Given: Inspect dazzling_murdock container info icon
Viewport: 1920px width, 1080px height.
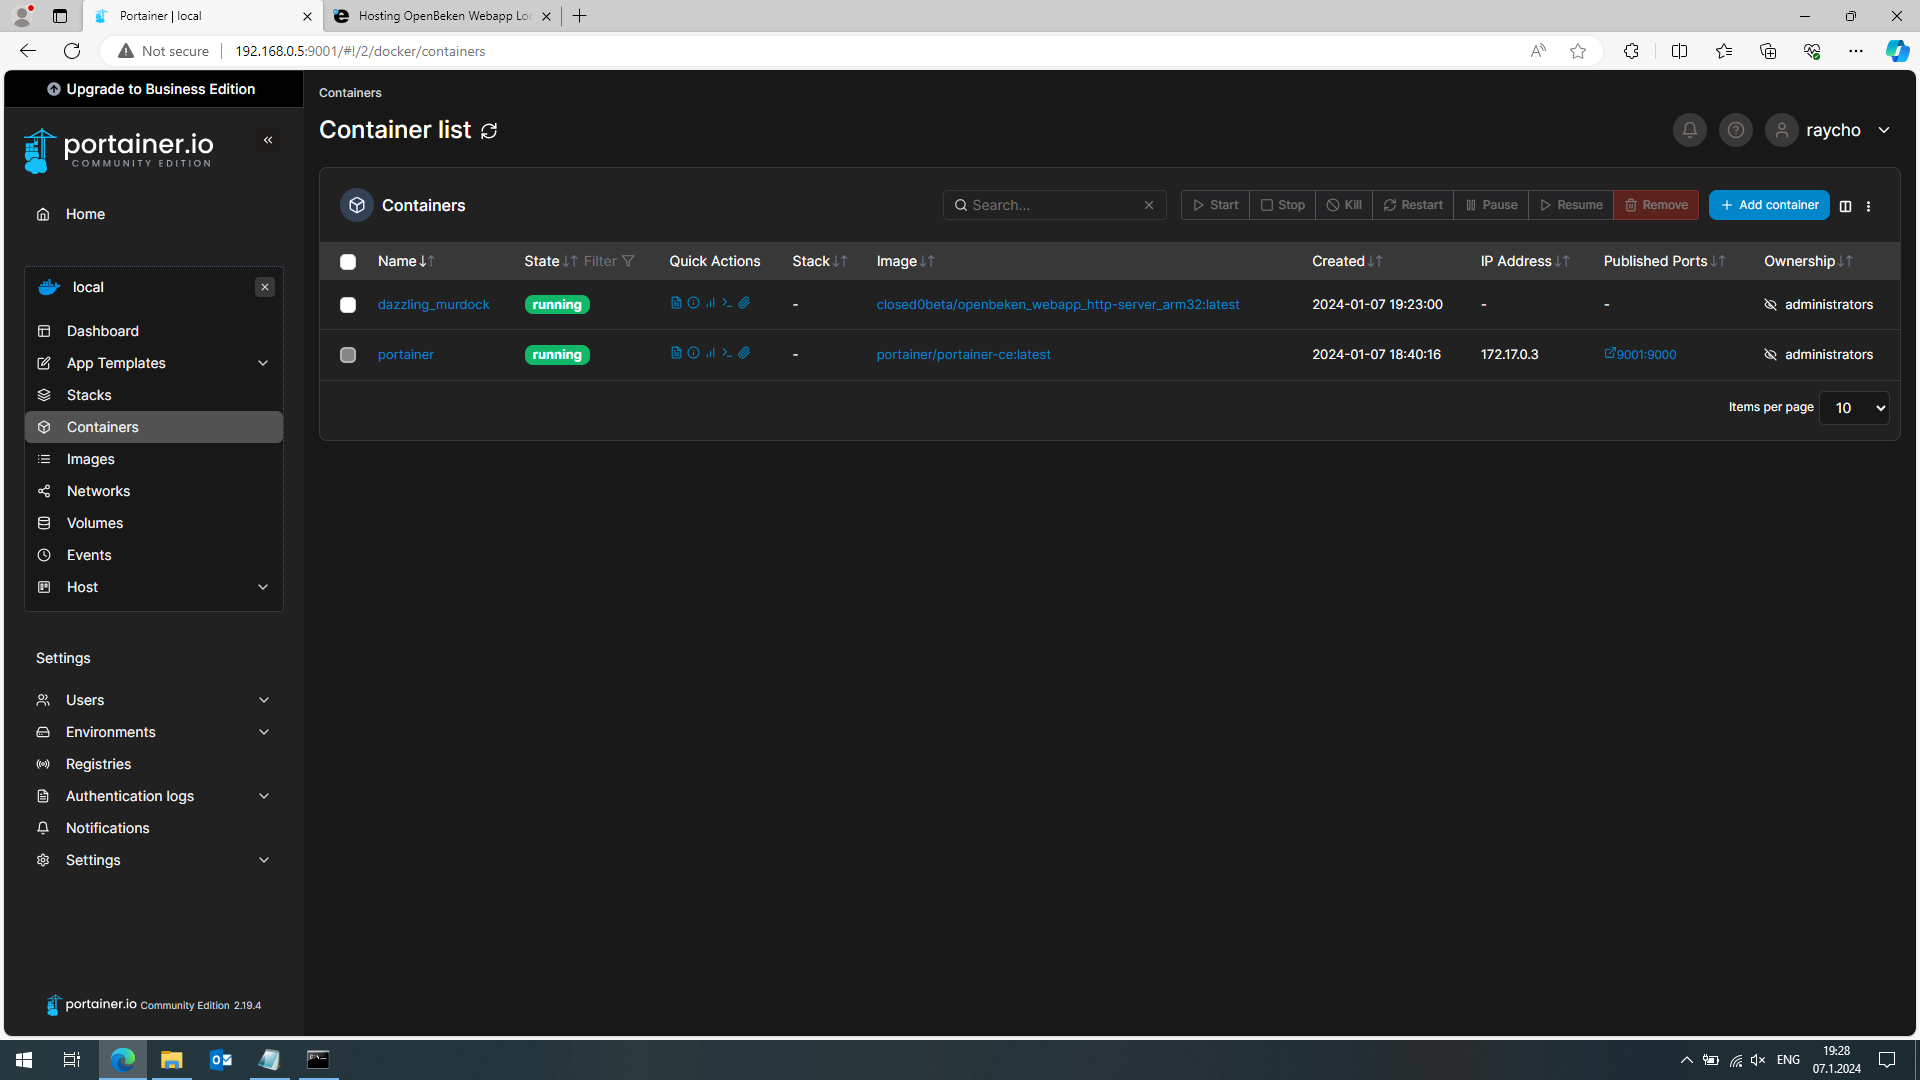Looking at the screenshot, I should pos(693,303).
